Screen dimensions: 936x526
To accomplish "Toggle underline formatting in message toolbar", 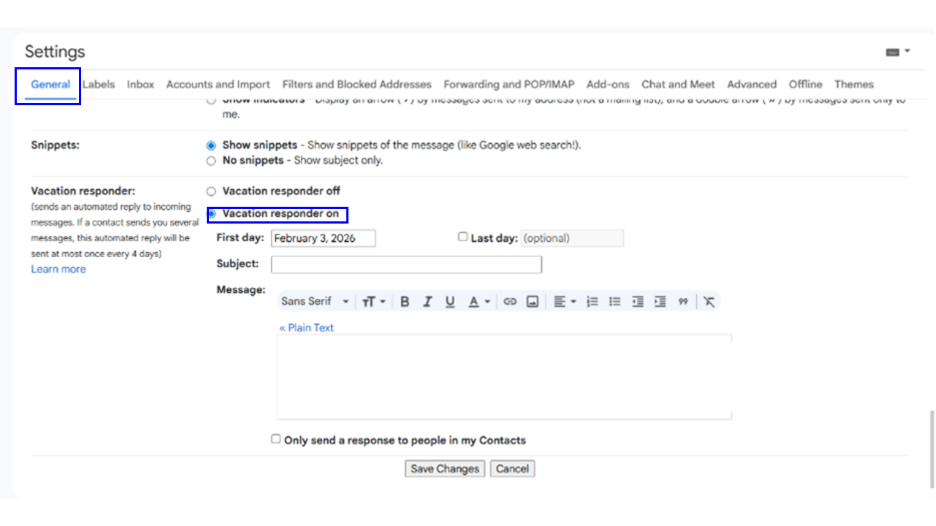I will [450, 302].
